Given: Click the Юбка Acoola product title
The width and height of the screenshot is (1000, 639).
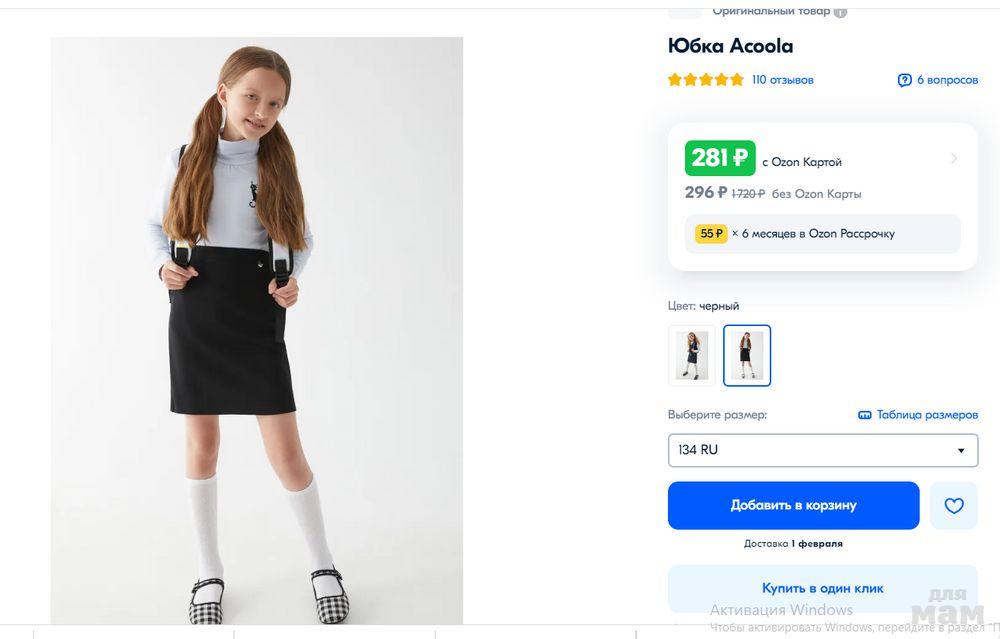Looking at the screenshot, I should 730,46.
